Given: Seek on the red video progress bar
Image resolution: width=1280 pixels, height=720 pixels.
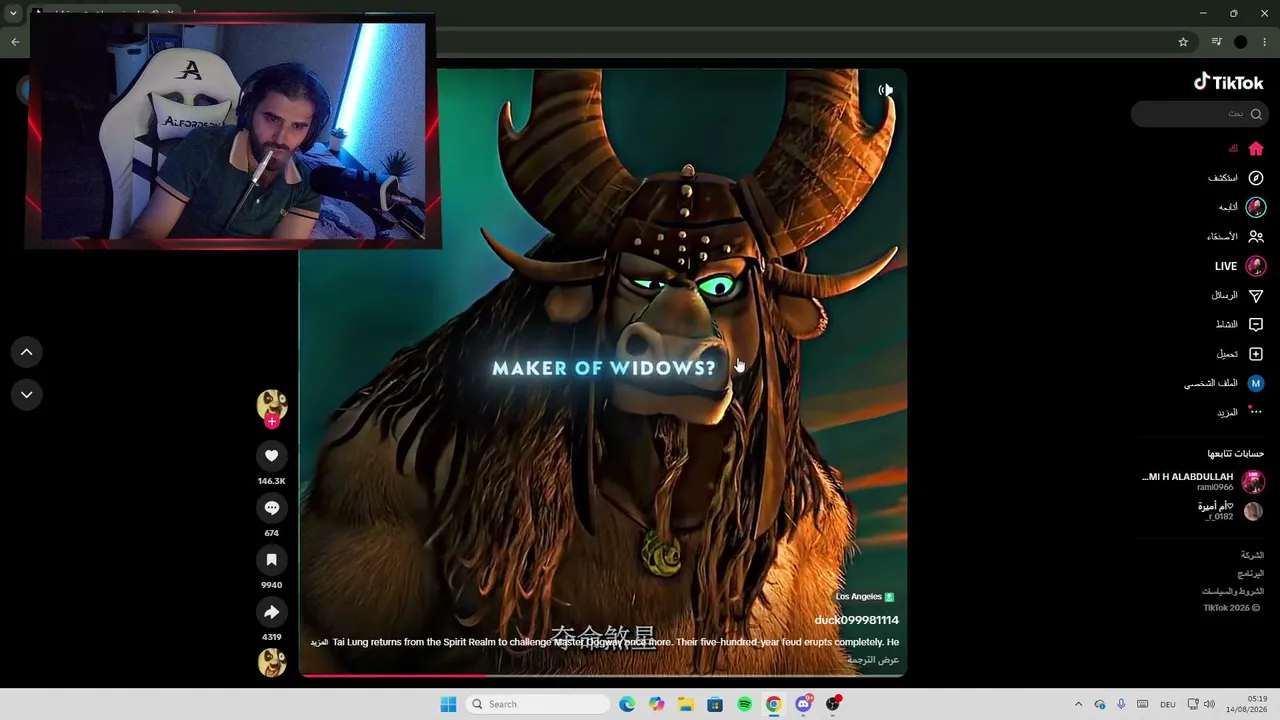Looking at the screenshot, I should (603, 675).
